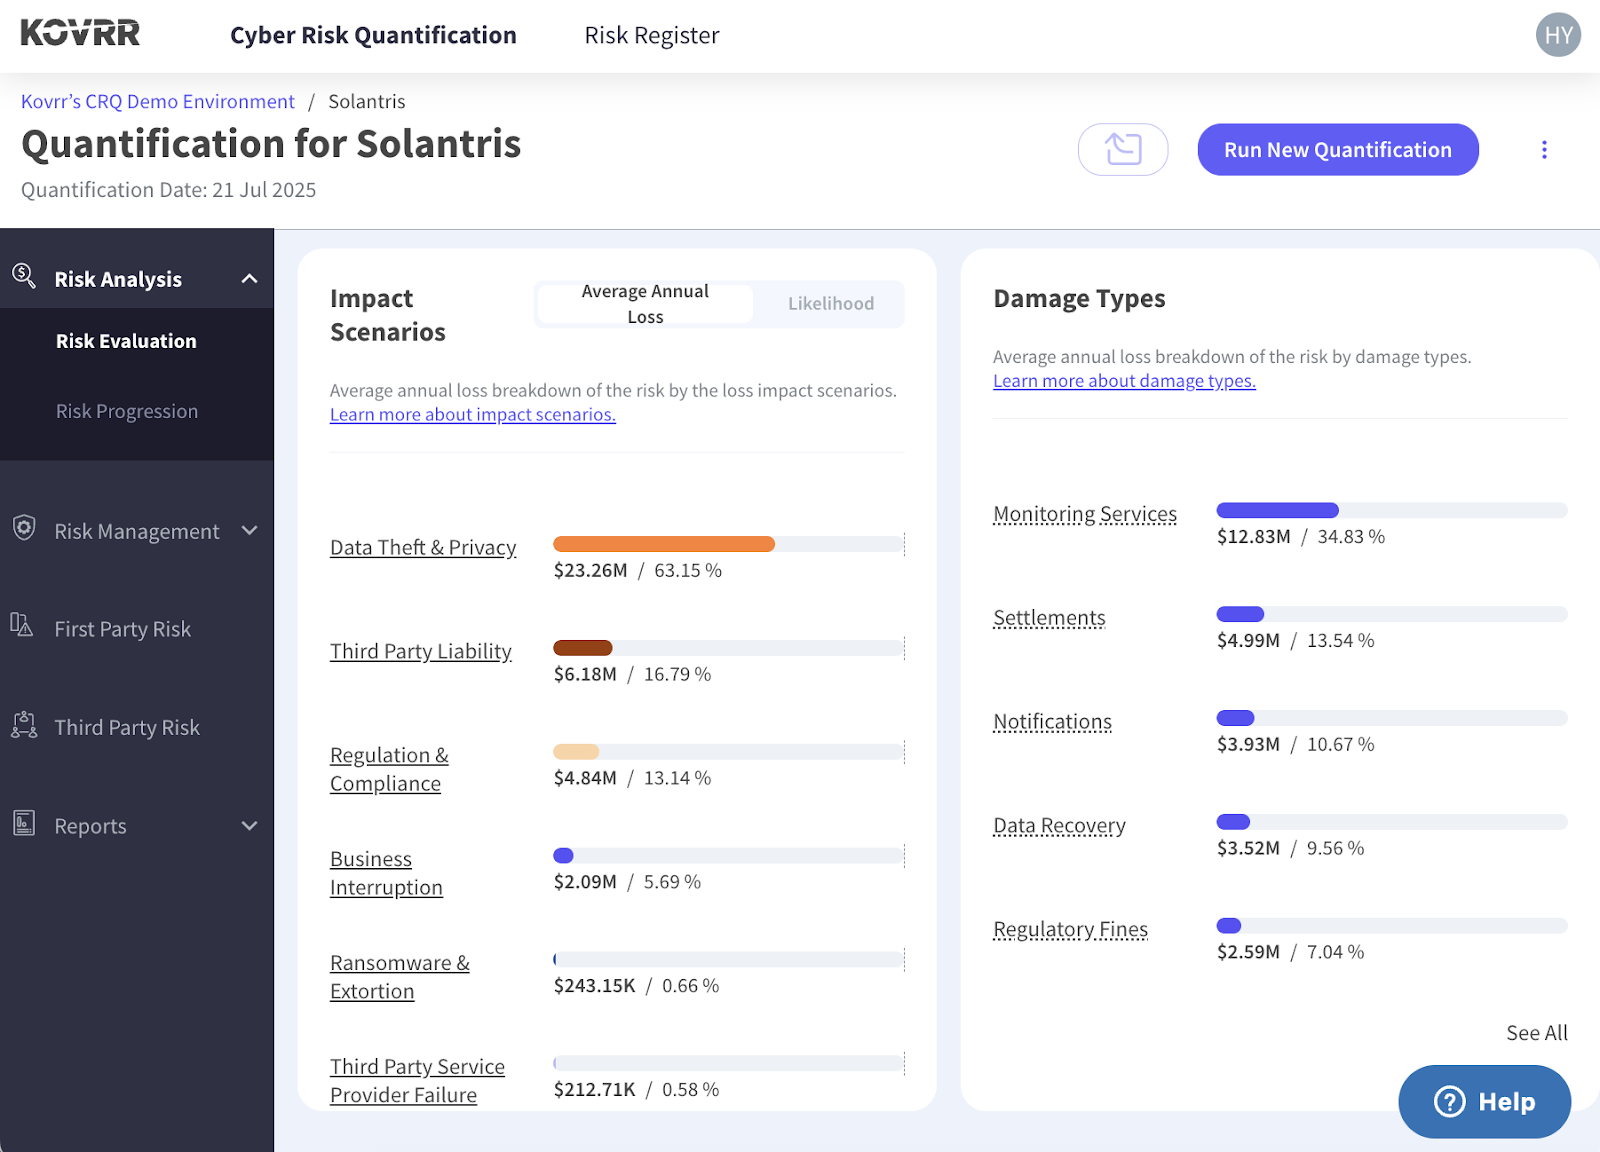Open the Cyber Risk Quantification tab
Viewport: 1600px width, 1152px height.
[373, 35]
